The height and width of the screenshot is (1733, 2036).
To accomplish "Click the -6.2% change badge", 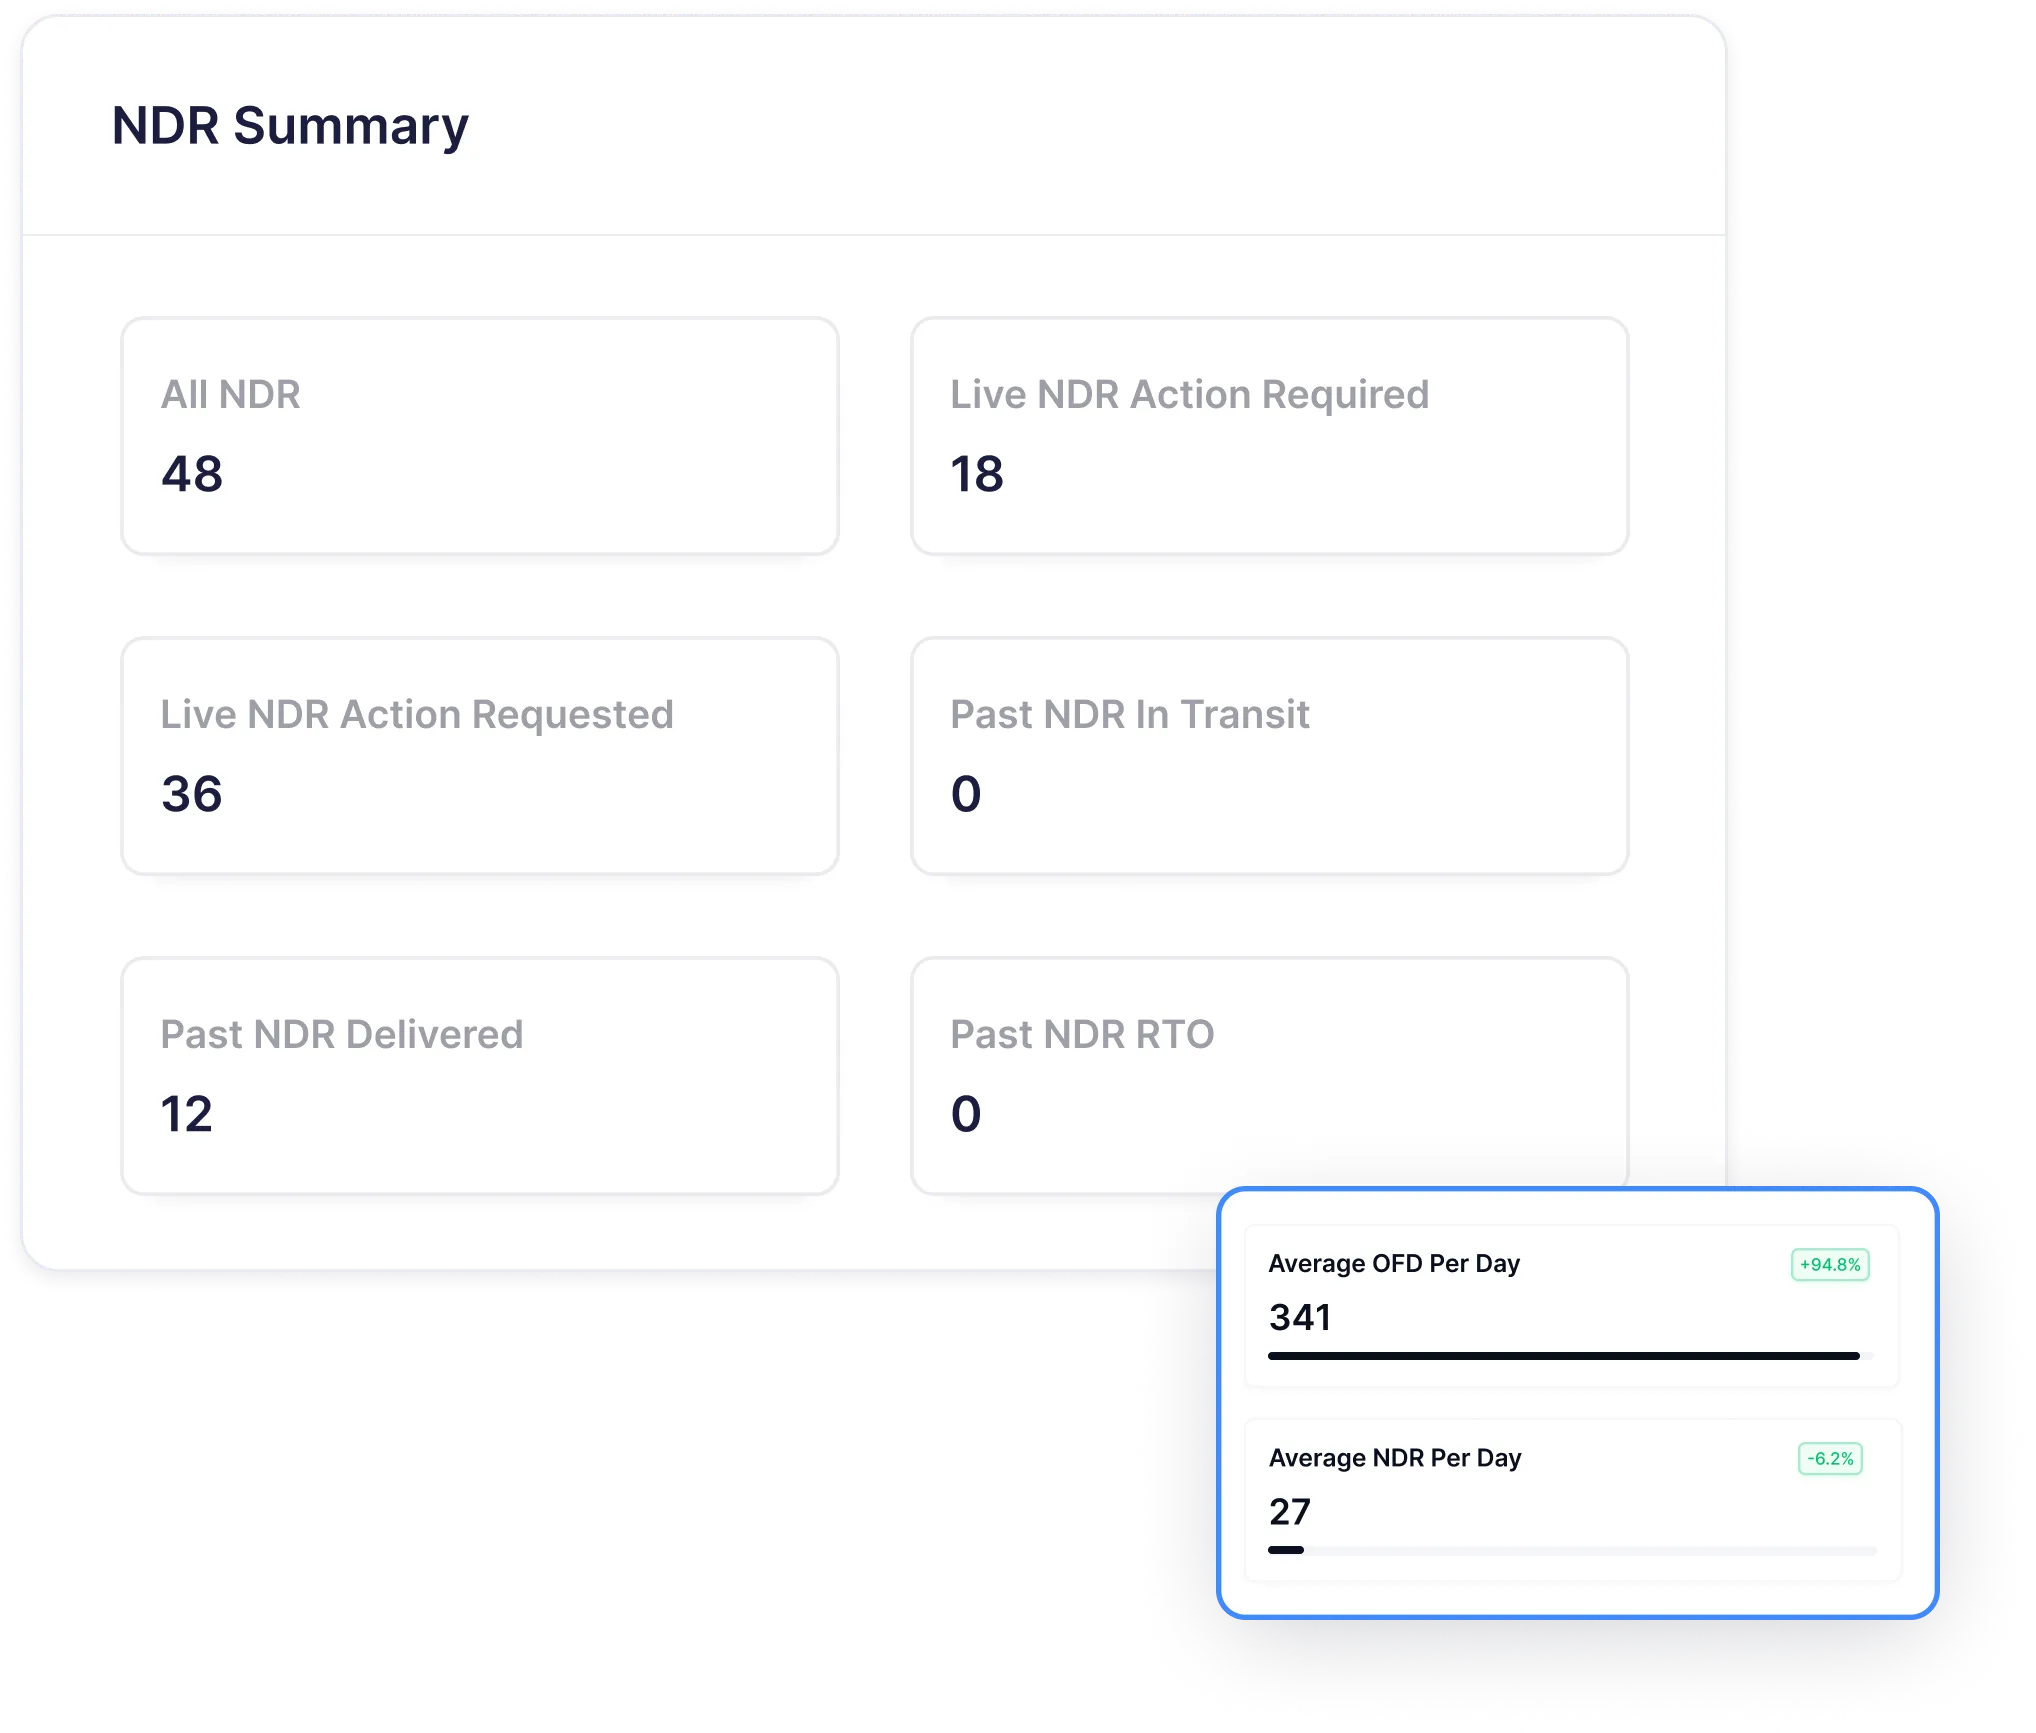I will coord(1829,1459).
